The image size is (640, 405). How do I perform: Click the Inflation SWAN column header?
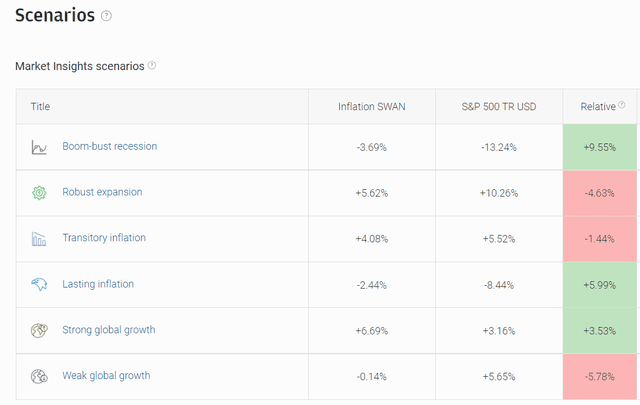[x=371, y=107]
